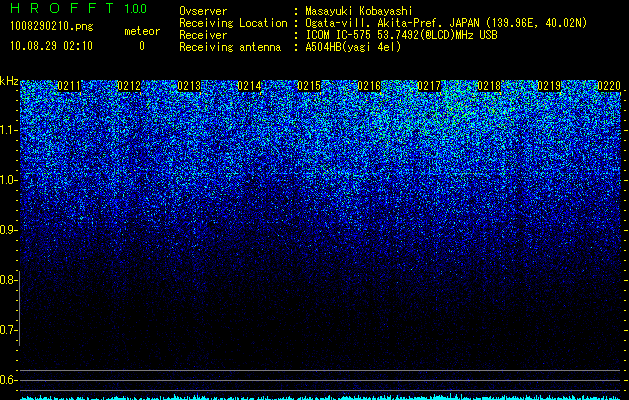Select observer name Masayuki Kobayashi
This screenshot has width=629, height=400.
pyautogui.click(x=359, y=11)
